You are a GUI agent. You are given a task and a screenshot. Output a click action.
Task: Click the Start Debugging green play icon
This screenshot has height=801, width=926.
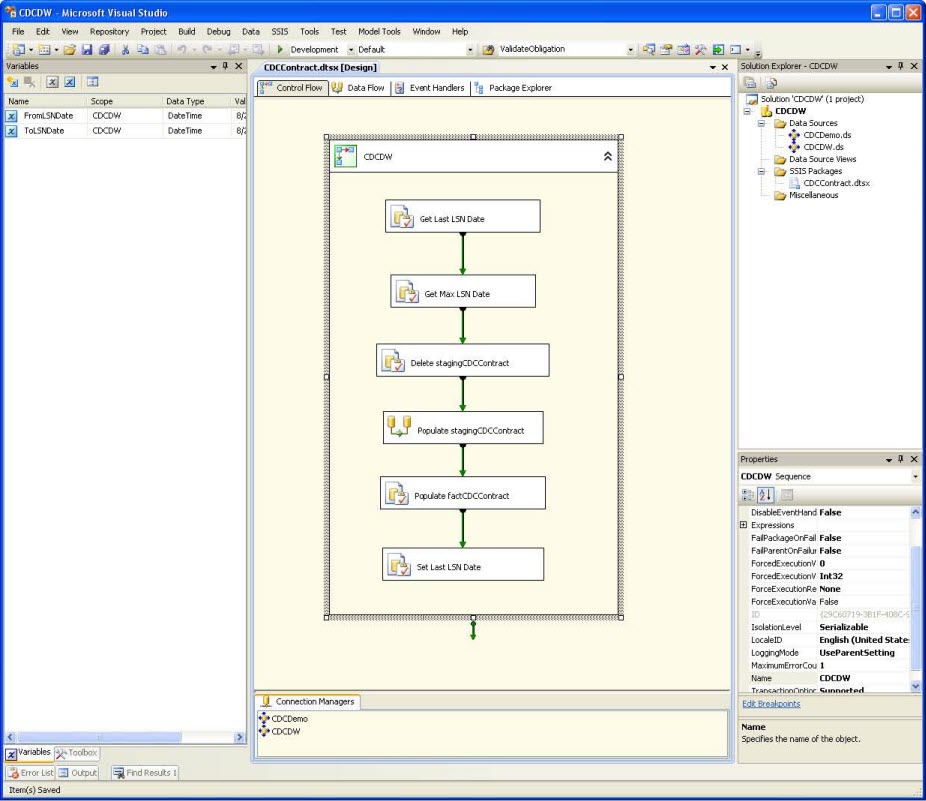[281, 49]
